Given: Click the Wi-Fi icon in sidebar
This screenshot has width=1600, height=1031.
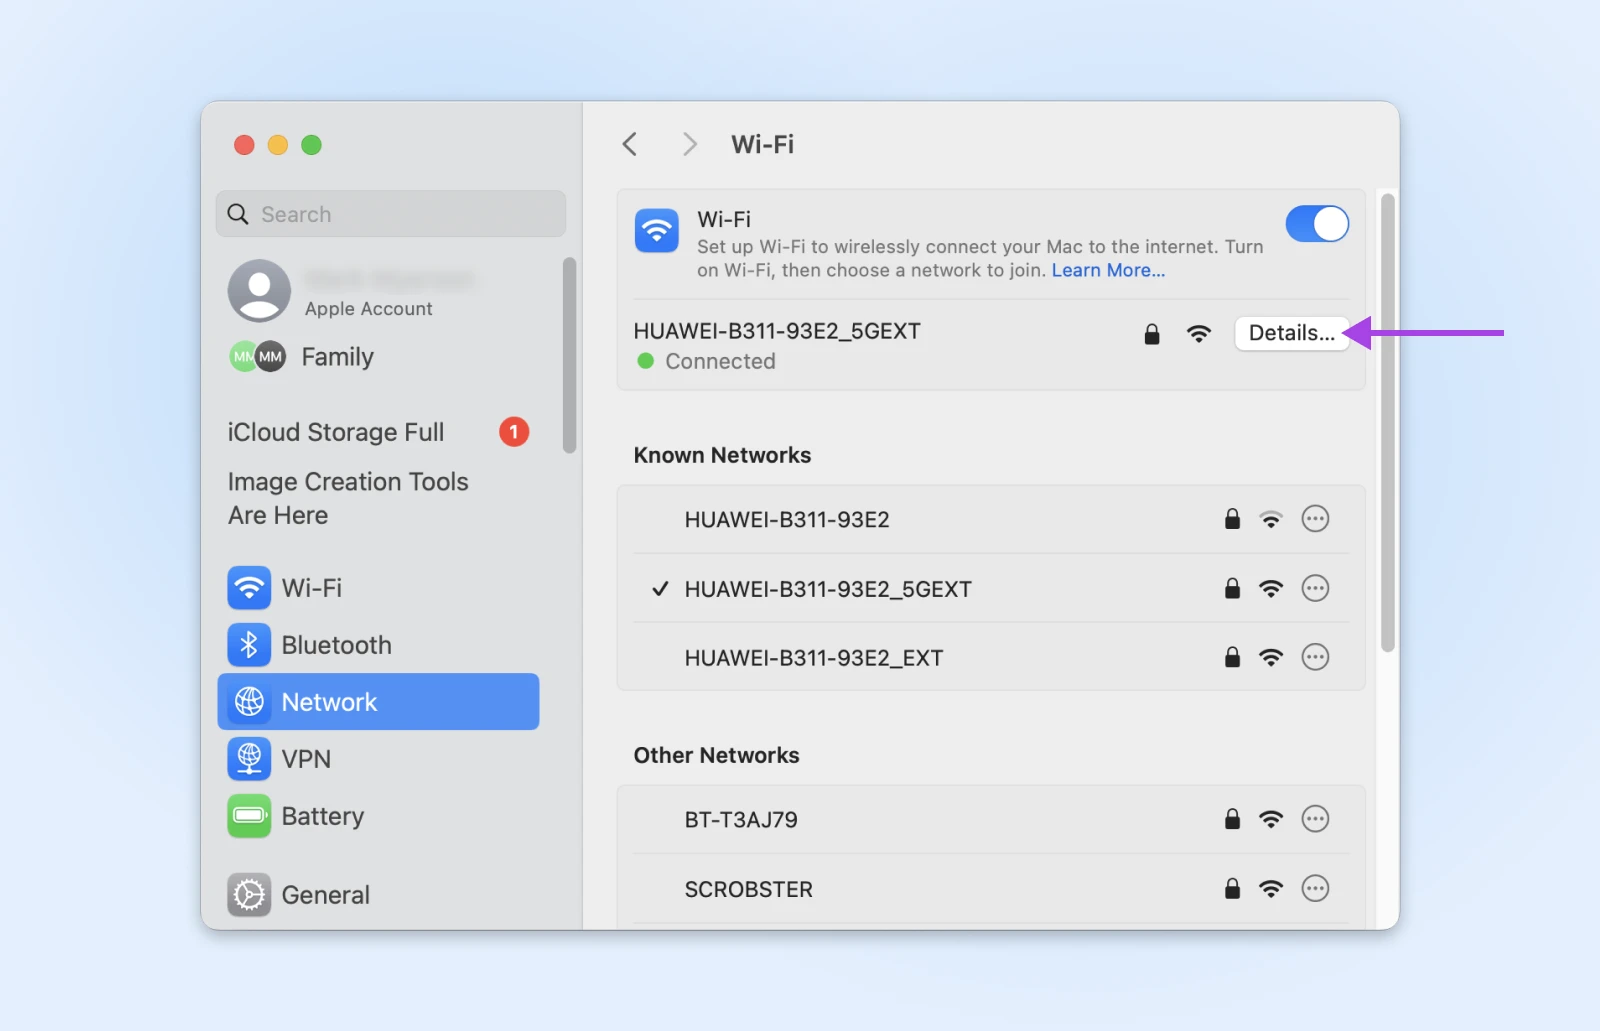Looking at the screenshot, I should pos(249,588).
